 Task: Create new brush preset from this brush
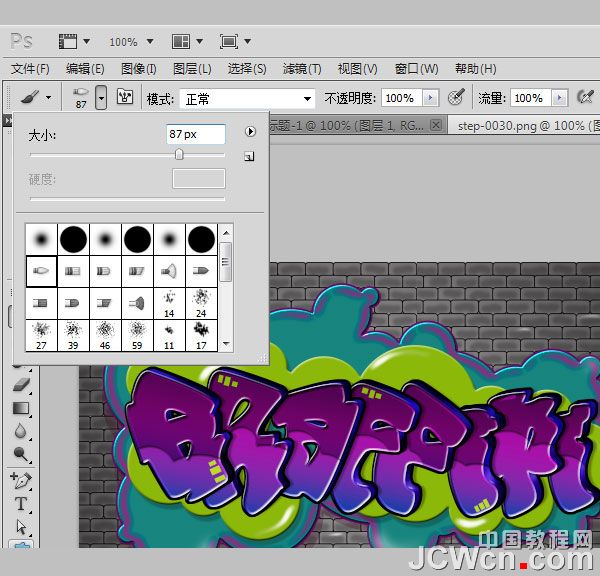[x=250, y=156]
